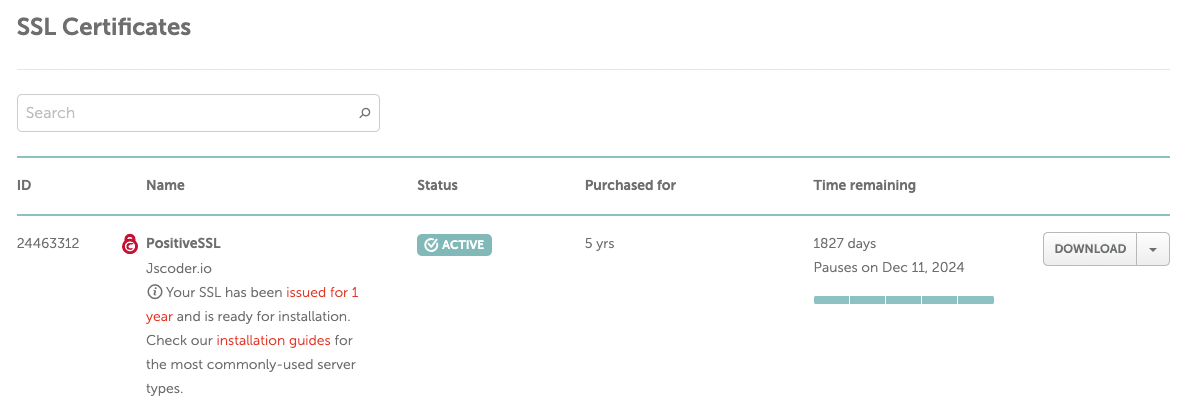Click the Jscoder.io domain text
1192x410 pixels.
(x=179, y=268)
